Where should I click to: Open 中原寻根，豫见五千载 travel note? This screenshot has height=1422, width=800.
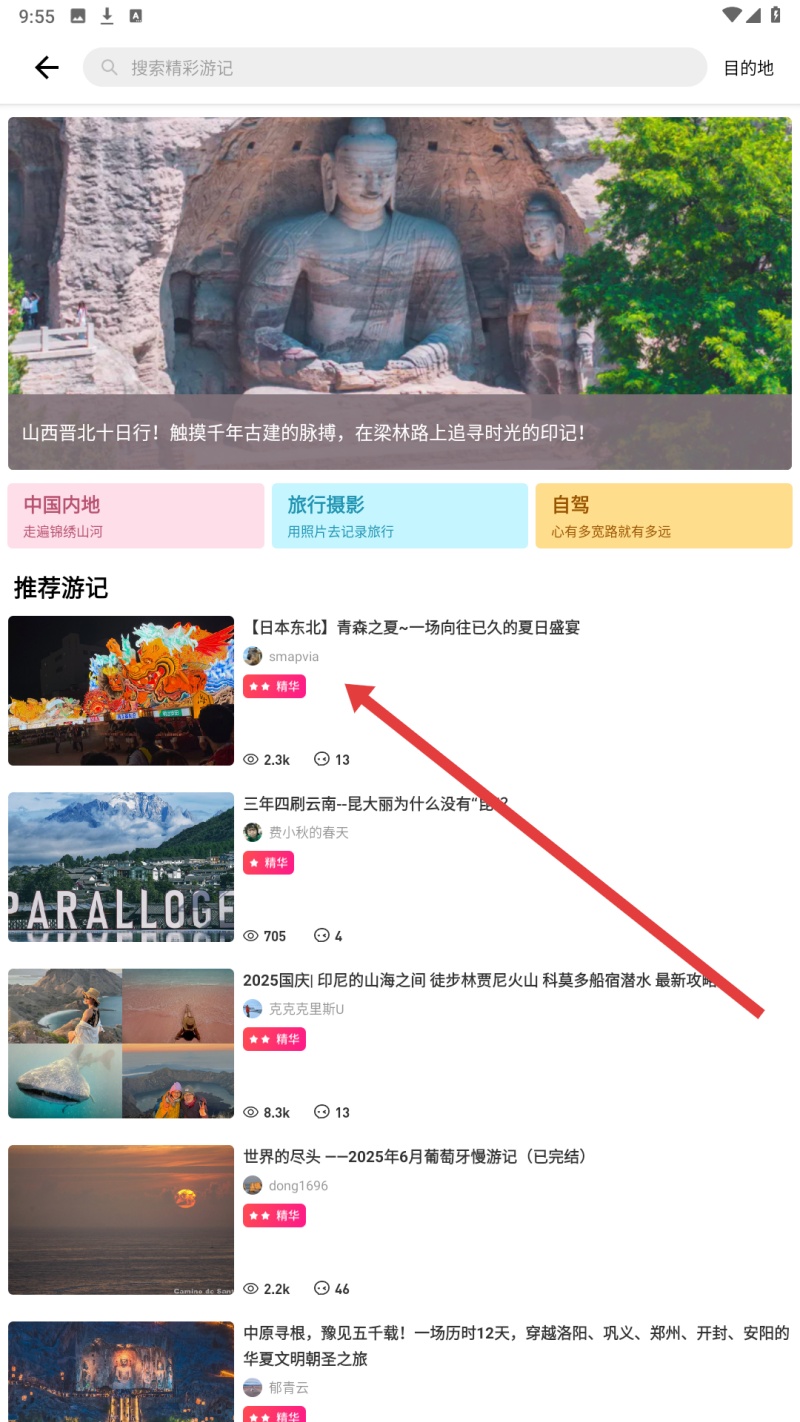click(516, 1346)
